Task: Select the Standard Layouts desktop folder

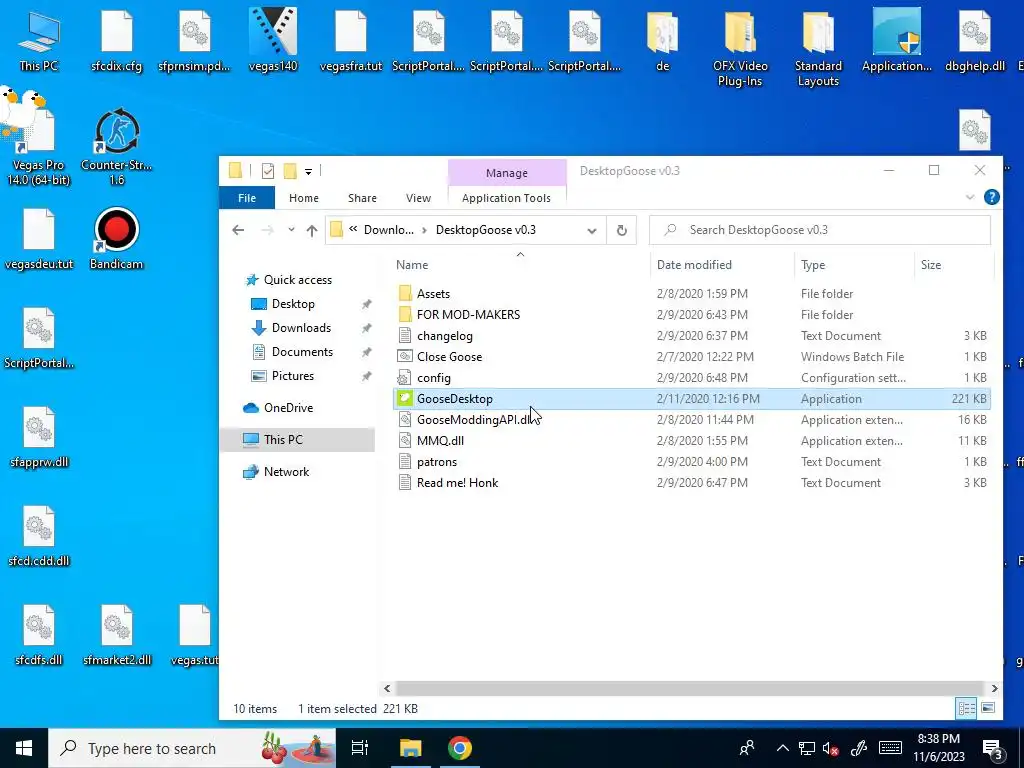Action: (x=818, y=49)
